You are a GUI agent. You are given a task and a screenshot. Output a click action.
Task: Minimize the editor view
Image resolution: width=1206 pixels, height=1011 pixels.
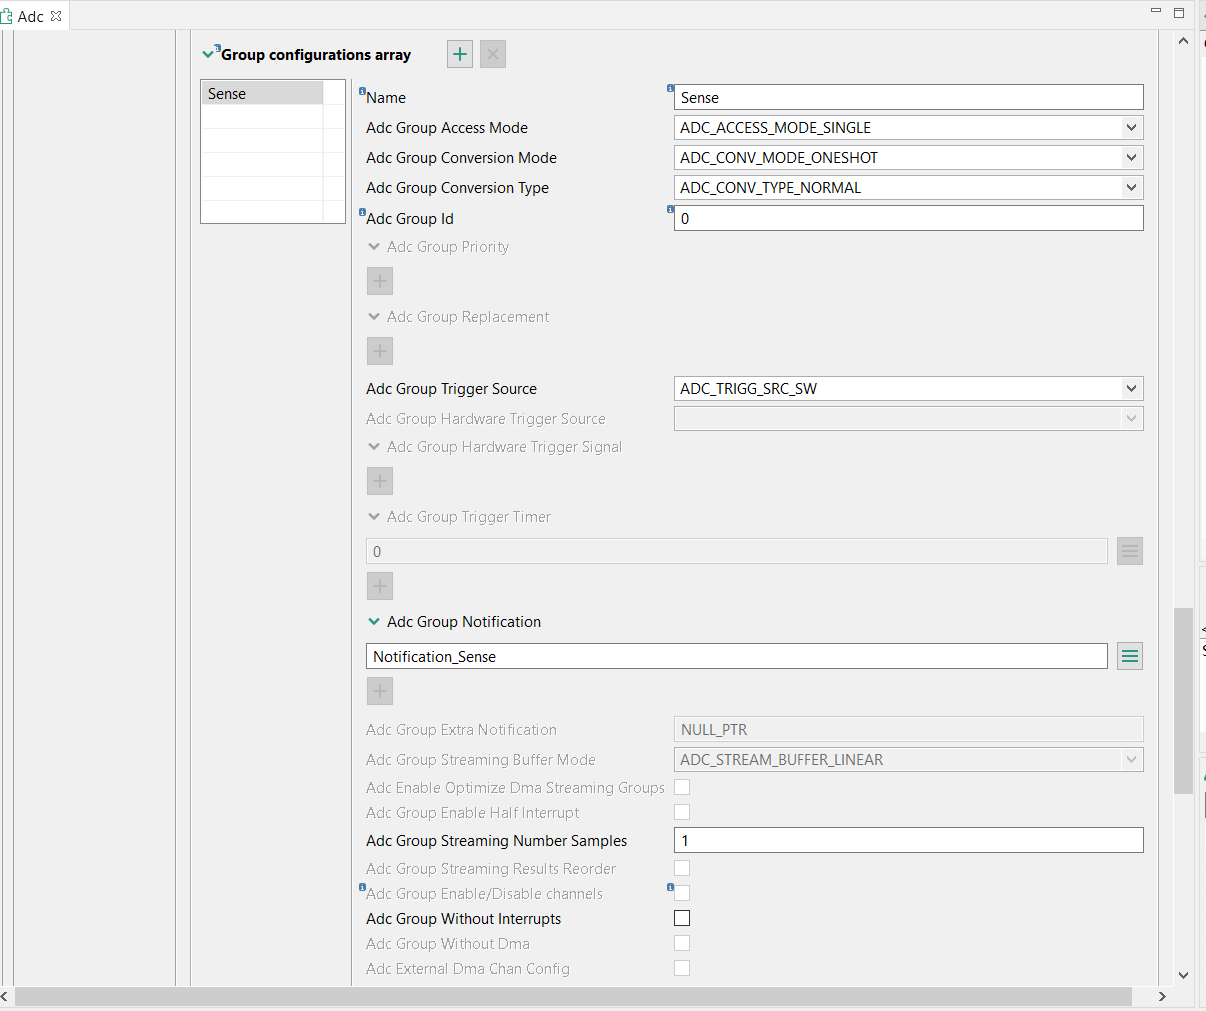1156,11
